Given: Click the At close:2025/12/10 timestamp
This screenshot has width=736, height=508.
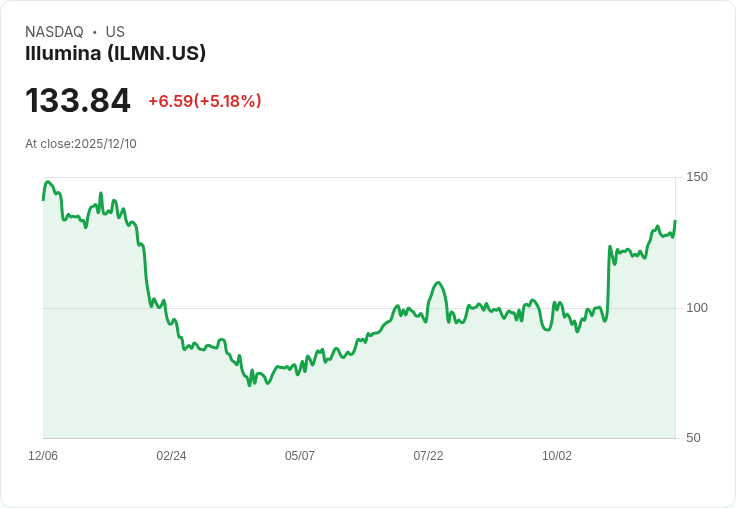Looking at the screenshot, I should (81, 144).
